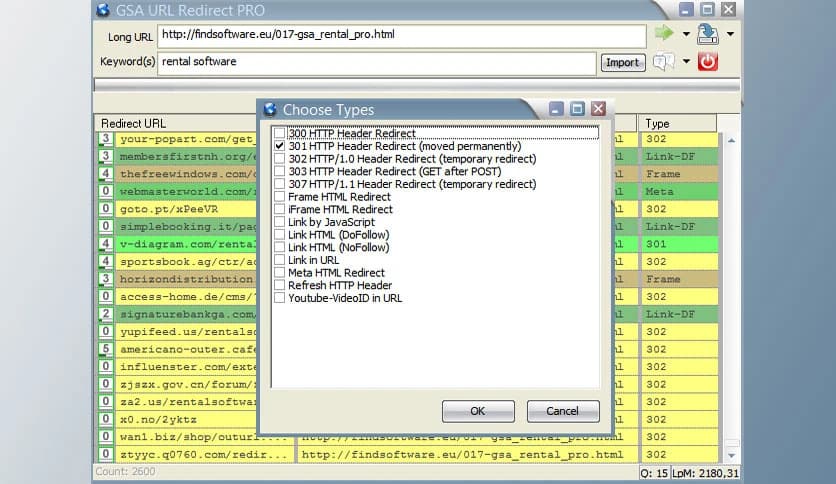The width and height of the screenshot is (836, 484).
Task: Select row za2.us/rentalsoftware
Action: coord(186,402)
